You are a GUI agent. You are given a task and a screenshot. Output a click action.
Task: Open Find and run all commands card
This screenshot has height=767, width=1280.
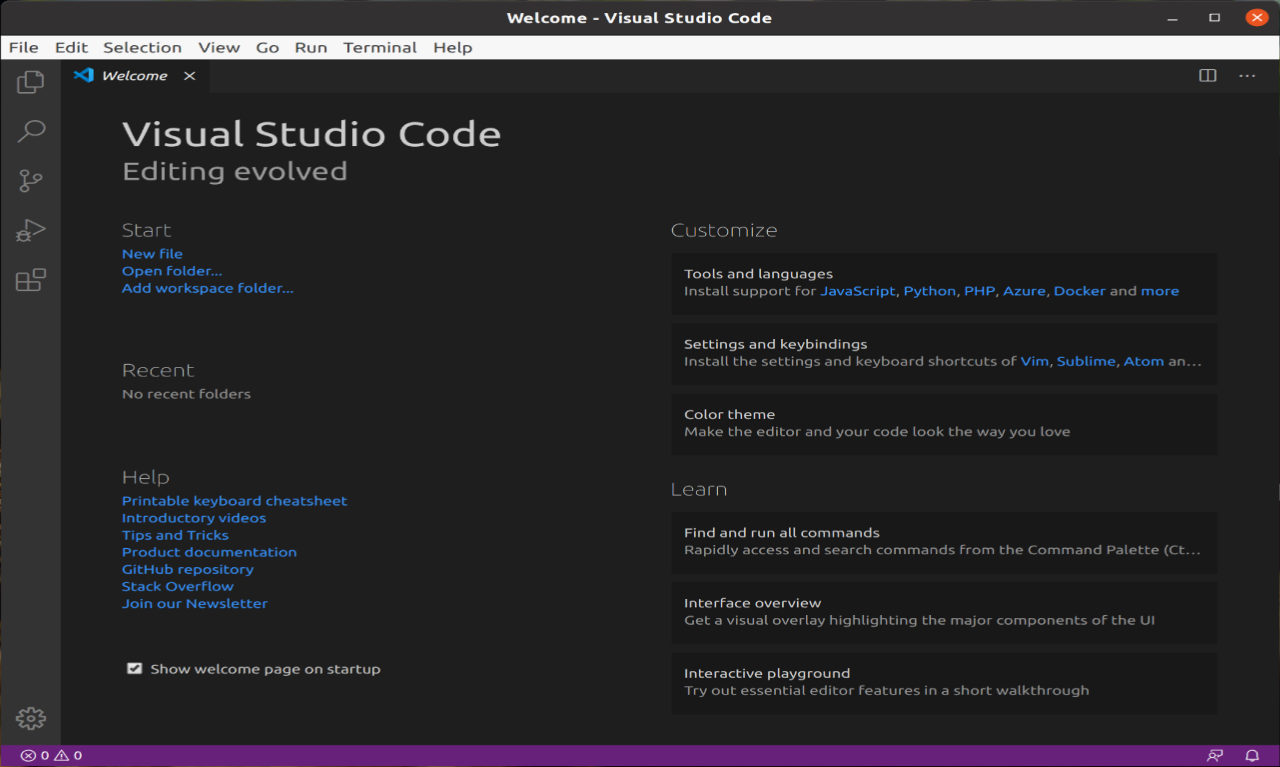click(944, 542)
